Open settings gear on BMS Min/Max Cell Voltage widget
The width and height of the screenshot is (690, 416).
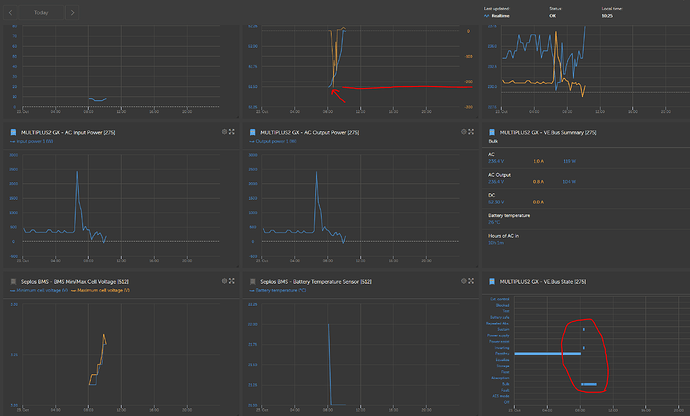[x=222, y=281]
